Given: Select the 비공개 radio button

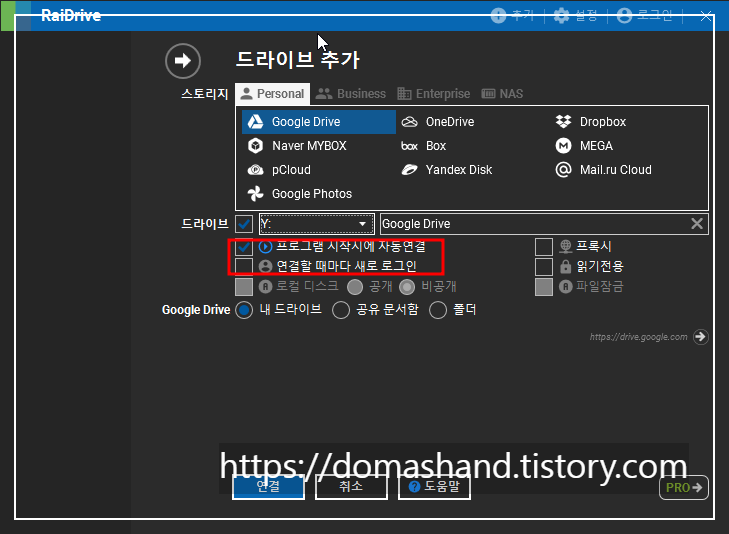Looking at the screenshot, I should 407,287.
